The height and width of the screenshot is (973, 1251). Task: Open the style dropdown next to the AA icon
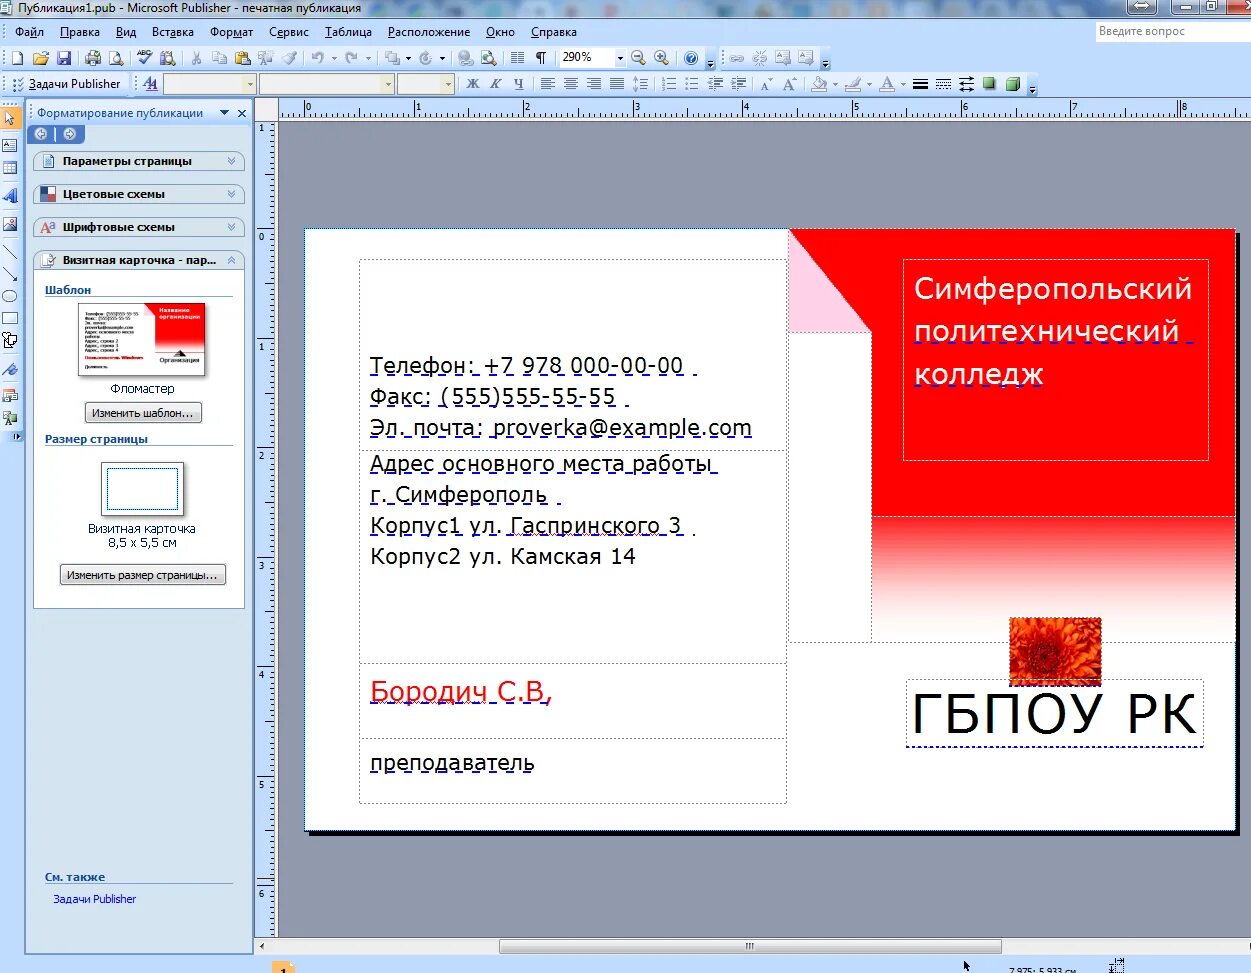tap(250, 84)
